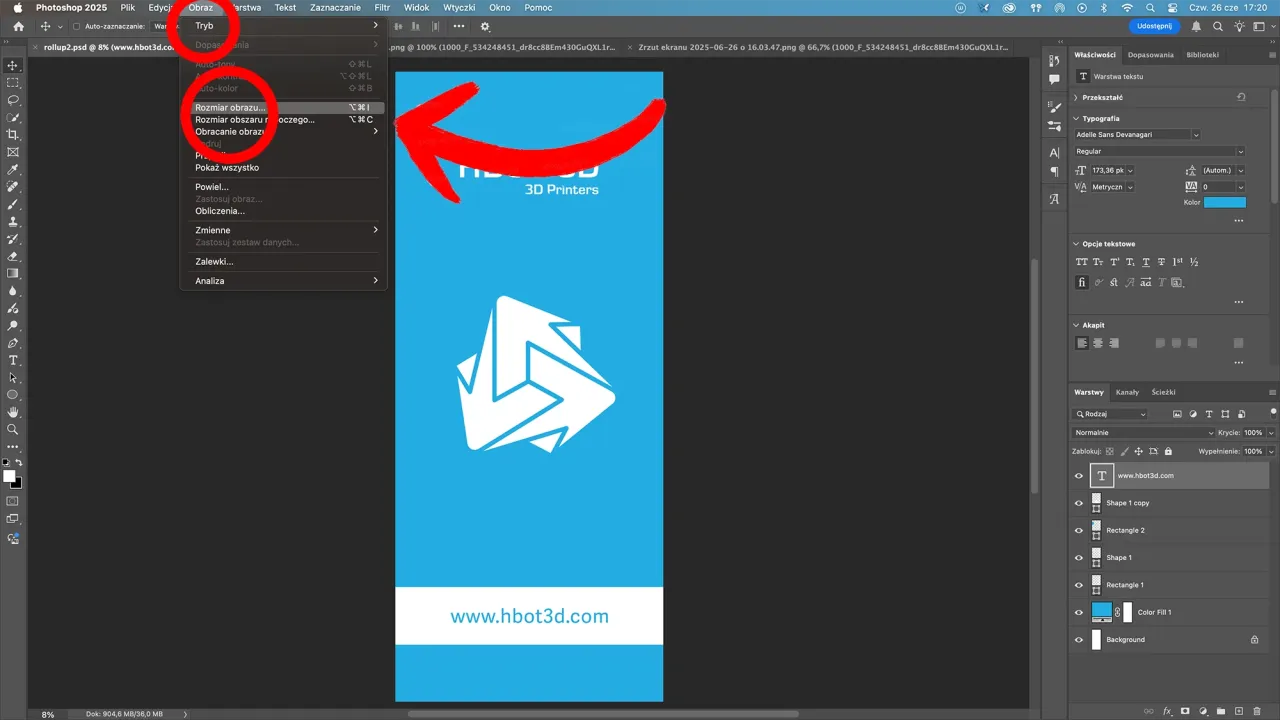Enable small caps in Opcje tekstowe
Image resolution: width=1280 pixels, height=720 pixels.
(1097, 261)
